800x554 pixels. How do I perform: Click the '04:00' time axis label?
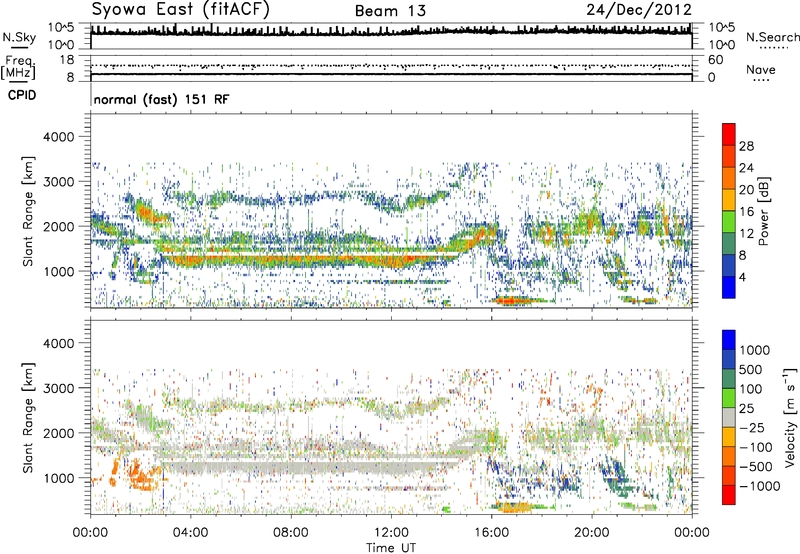(x=190, y=533)
